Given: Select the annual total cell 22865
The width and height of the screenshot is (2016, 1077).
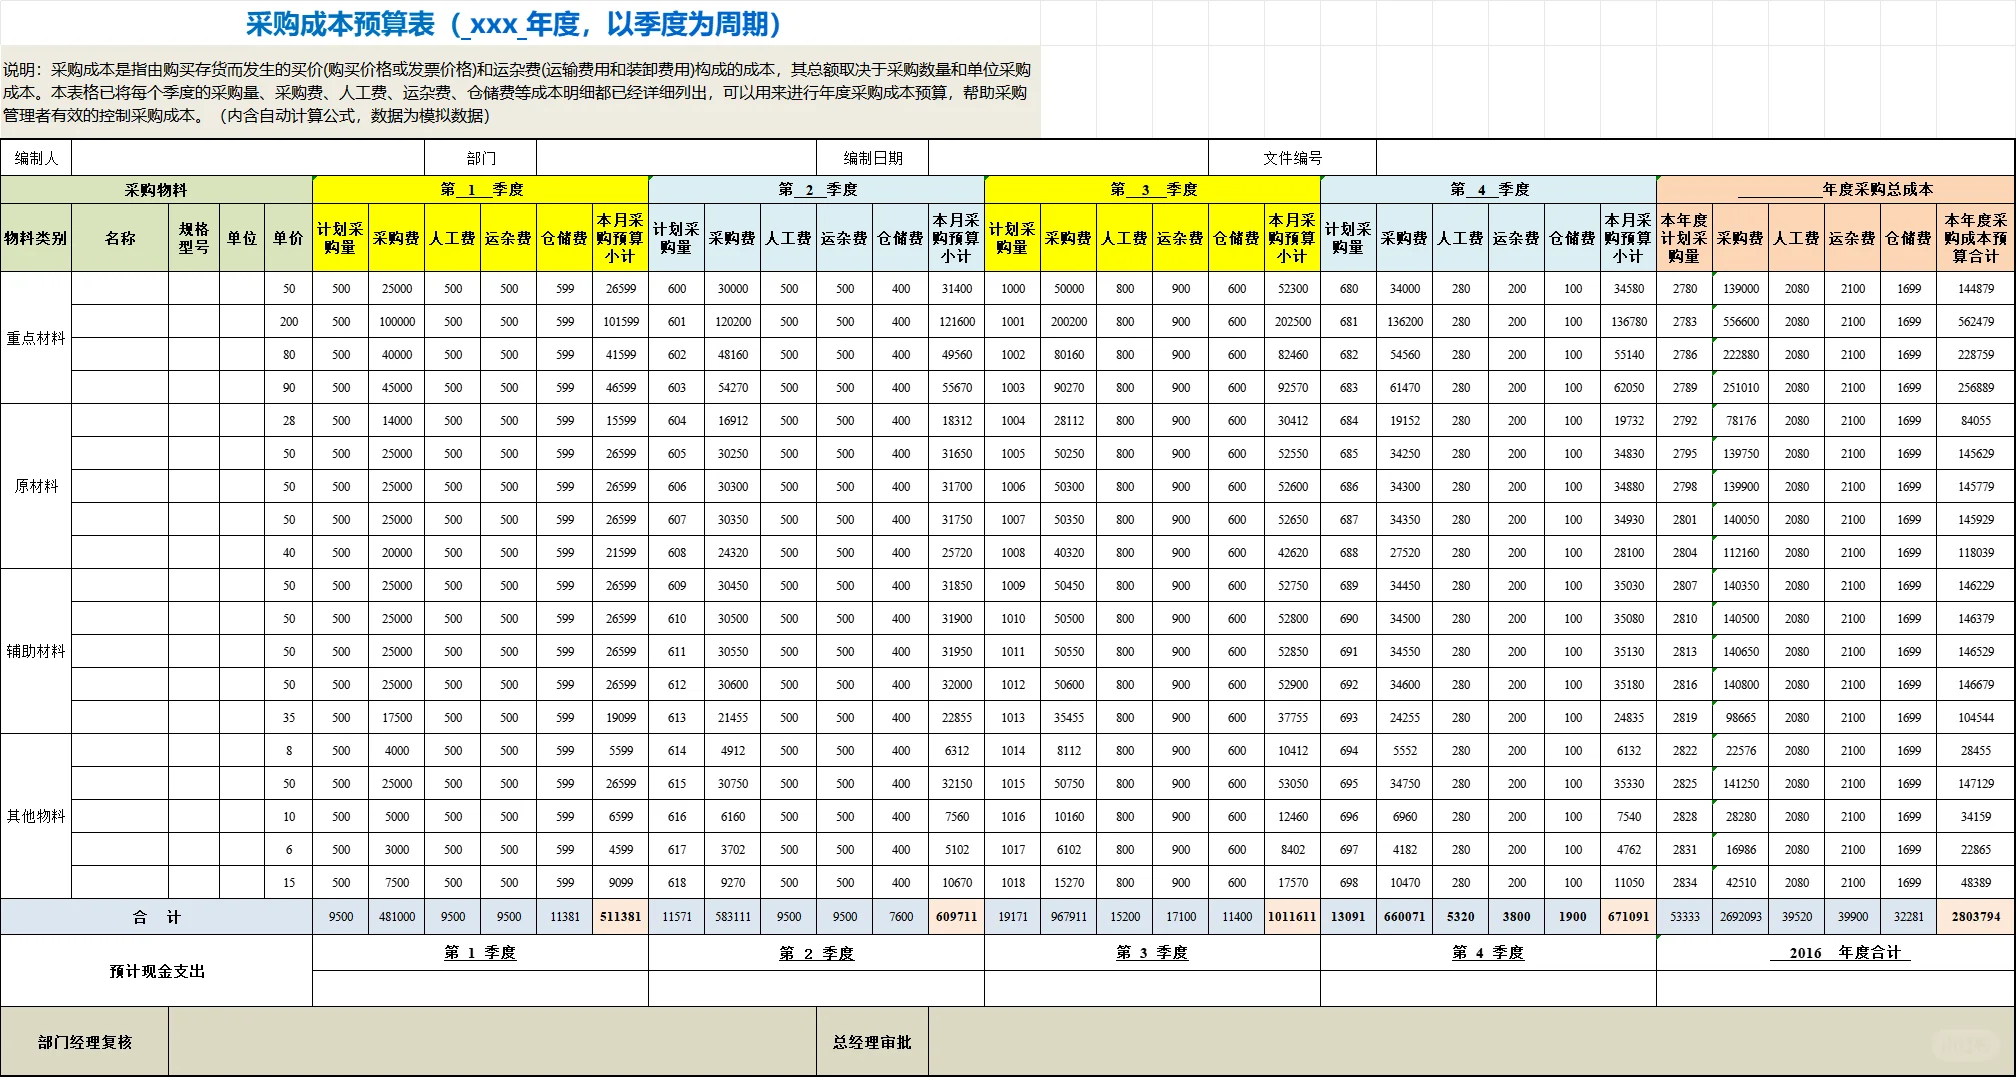Looking at the screenshot, I should pos(1976,850).
